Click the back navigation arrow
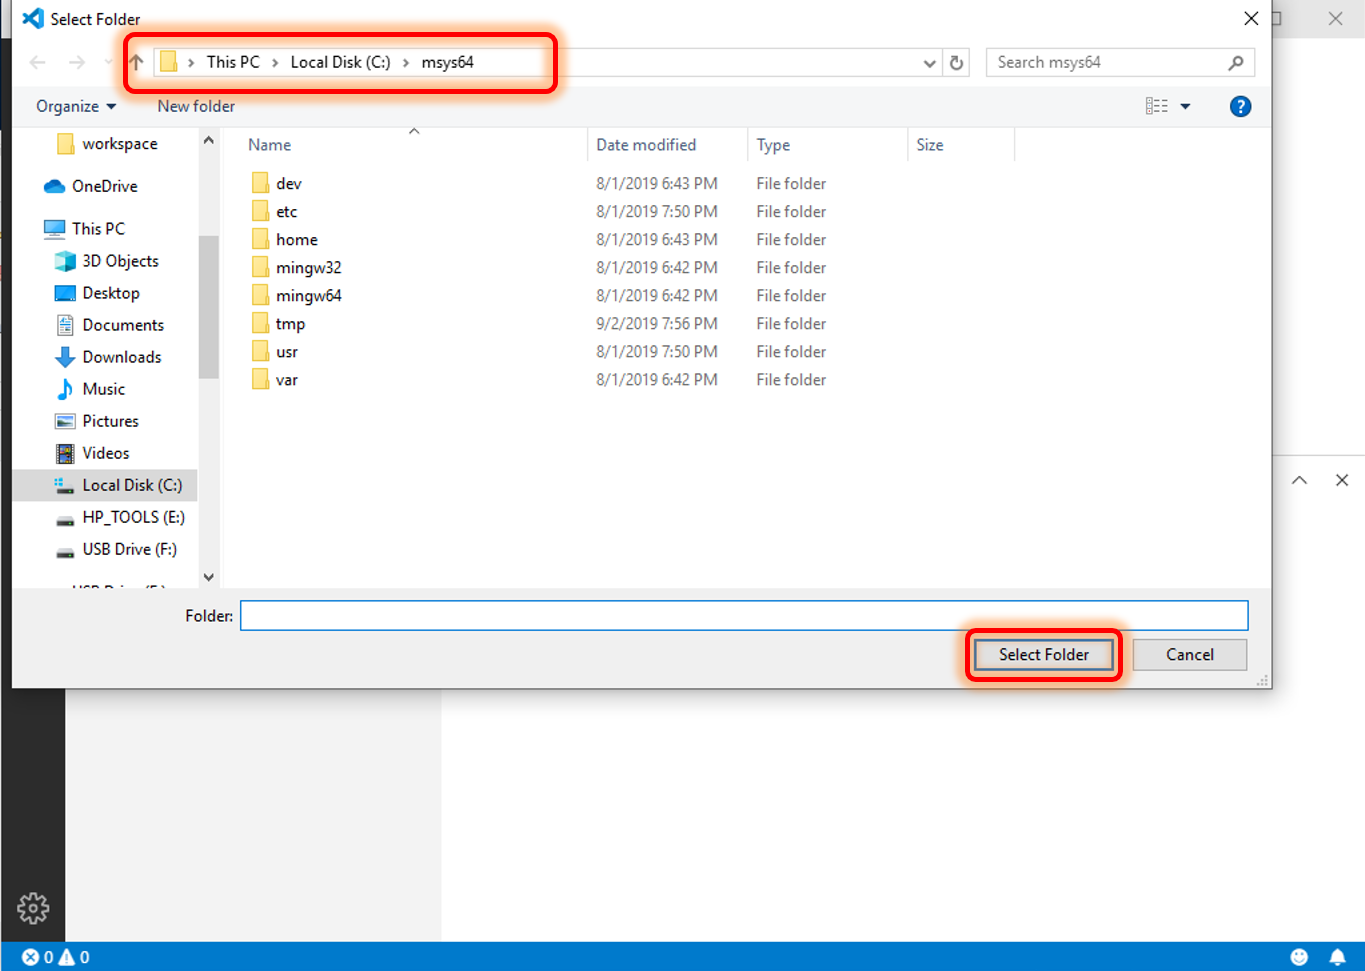 [x=37, y=62]
